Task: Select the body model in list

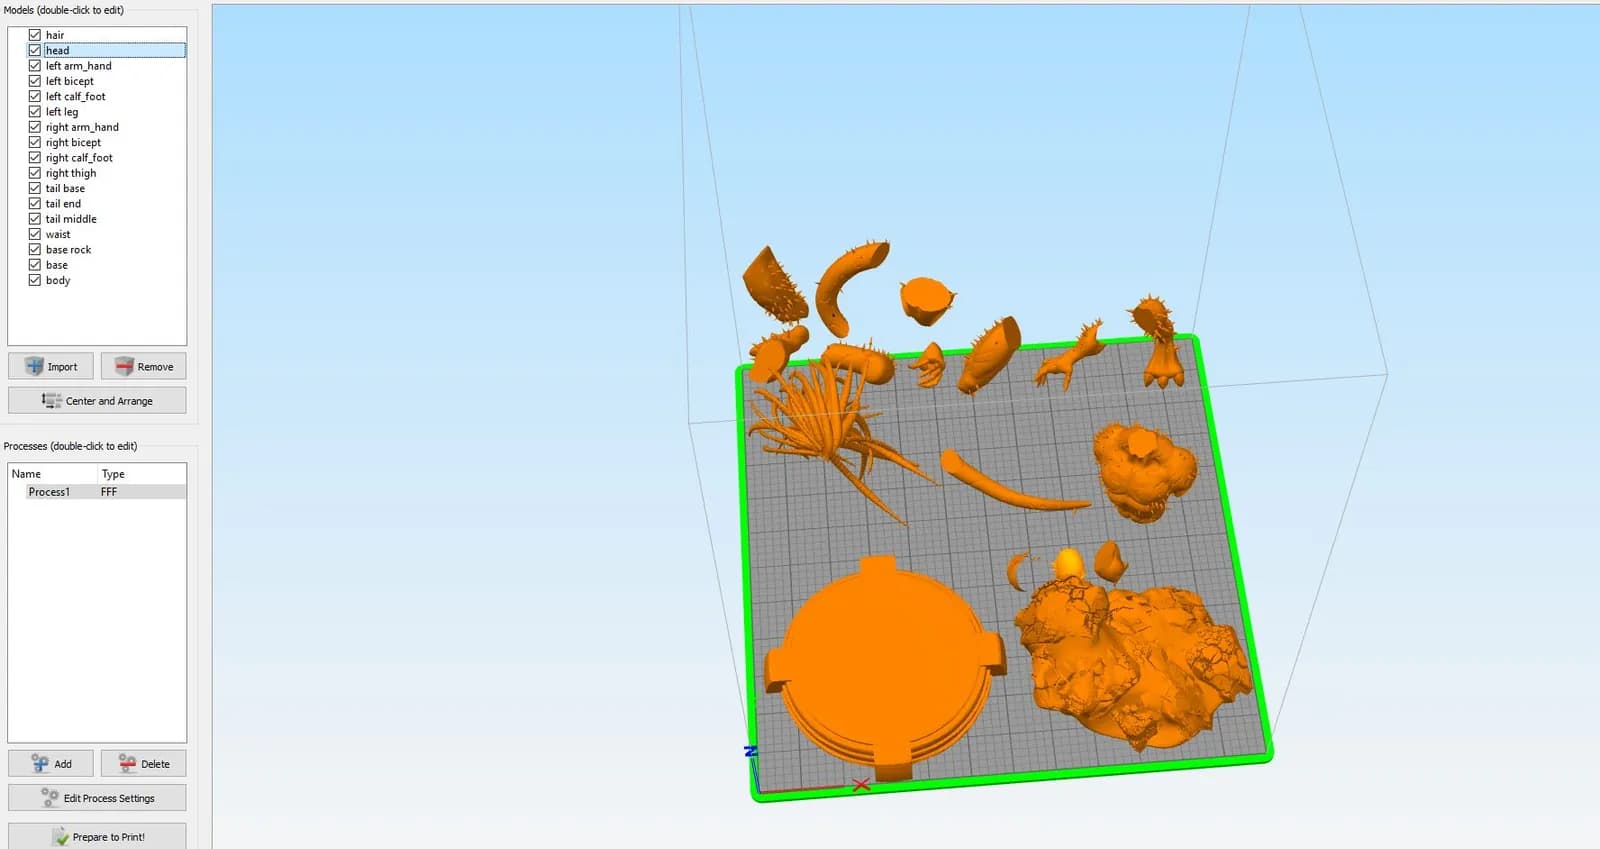Action: click(58, 281)
